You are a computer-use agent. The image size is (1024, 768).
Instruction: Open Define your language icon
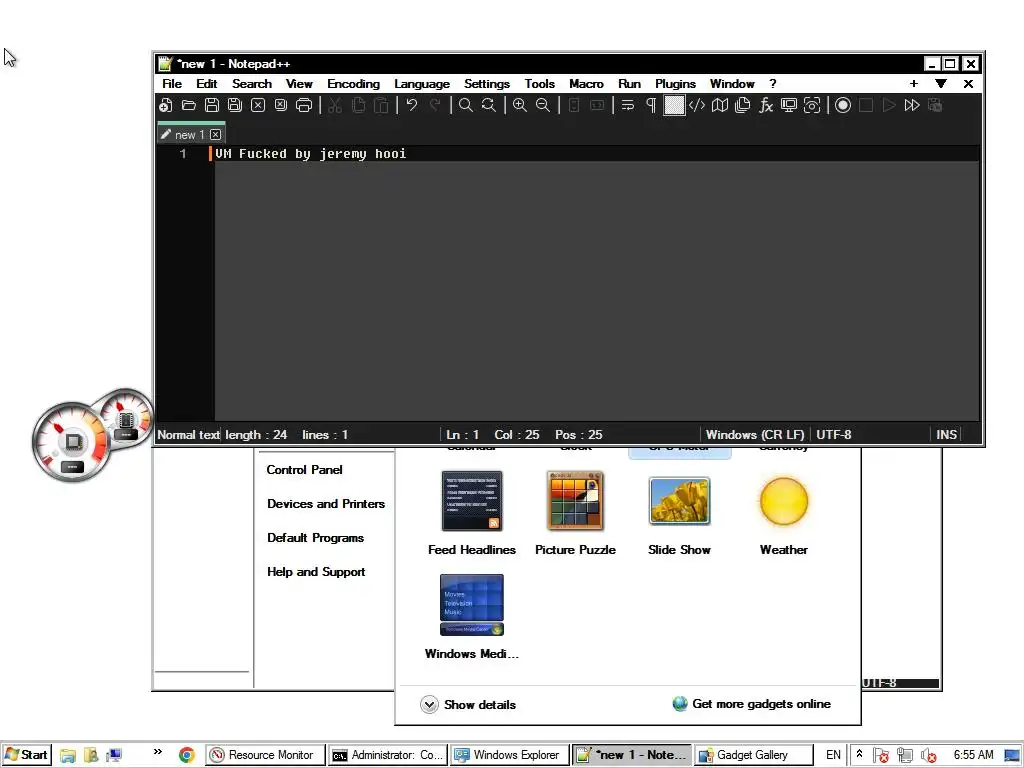point(697,105)
